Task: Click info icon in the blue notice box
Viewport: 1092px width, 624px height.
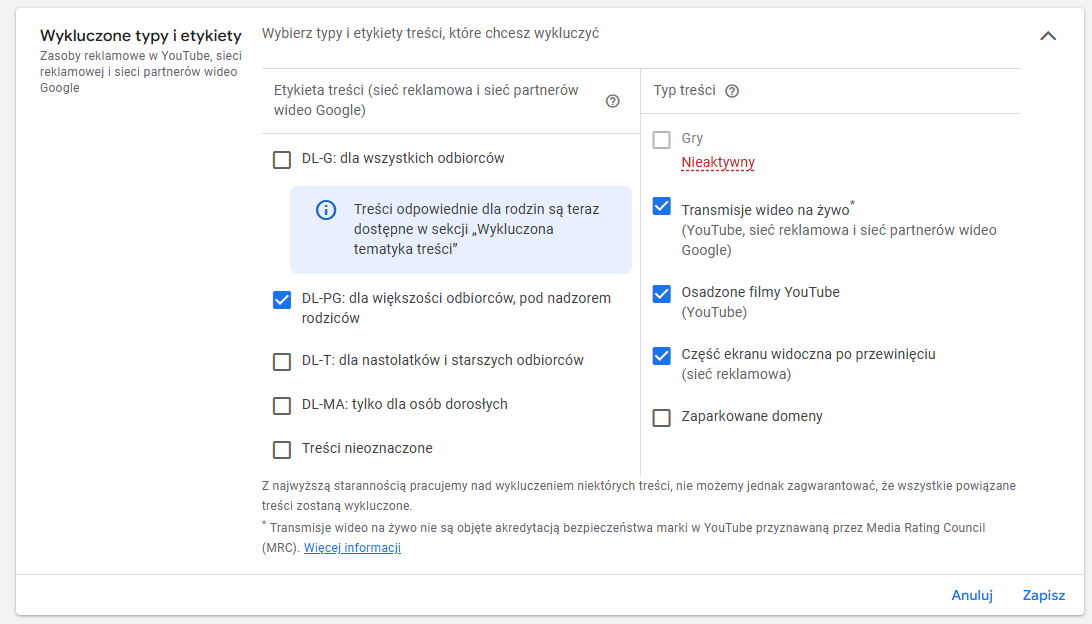Action: [x=325, y=210]
